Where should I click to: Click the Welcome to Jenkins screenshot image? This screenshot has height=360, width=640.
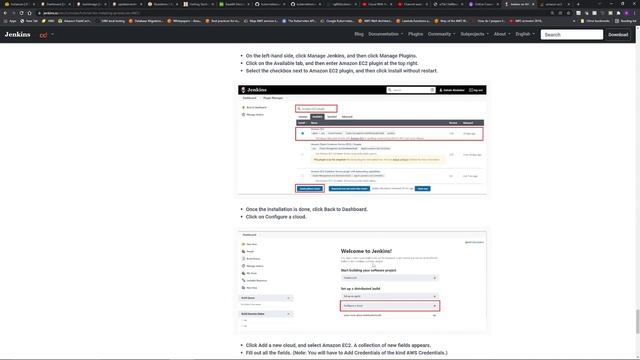(362, 282)
